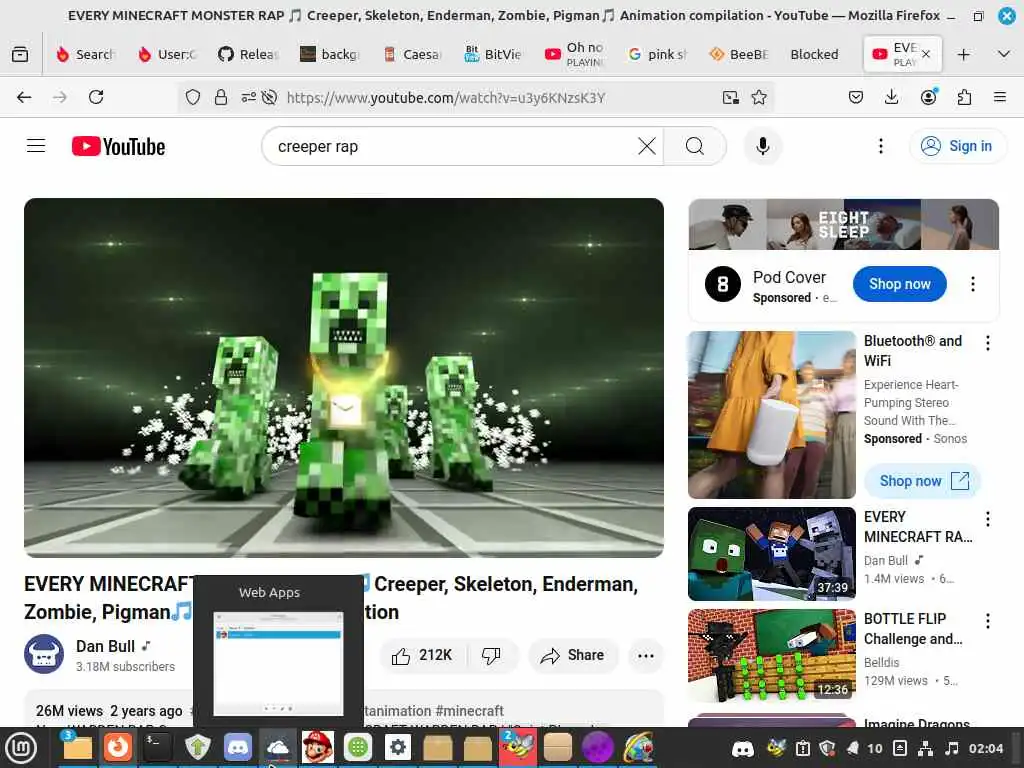Open the terminal from taskbar
1024x768 pixels.
tap(157, 748)
